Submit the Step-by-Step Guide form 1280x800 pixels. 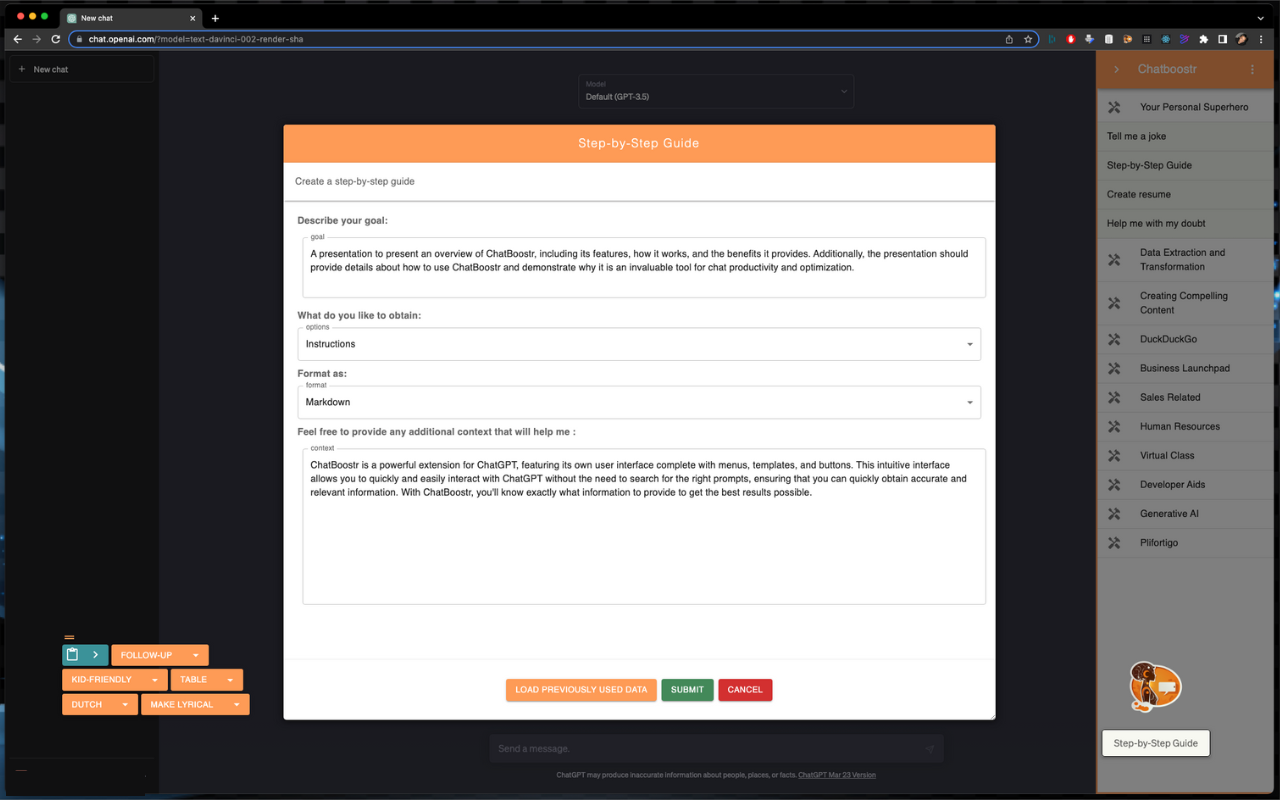tap(687, 690)
